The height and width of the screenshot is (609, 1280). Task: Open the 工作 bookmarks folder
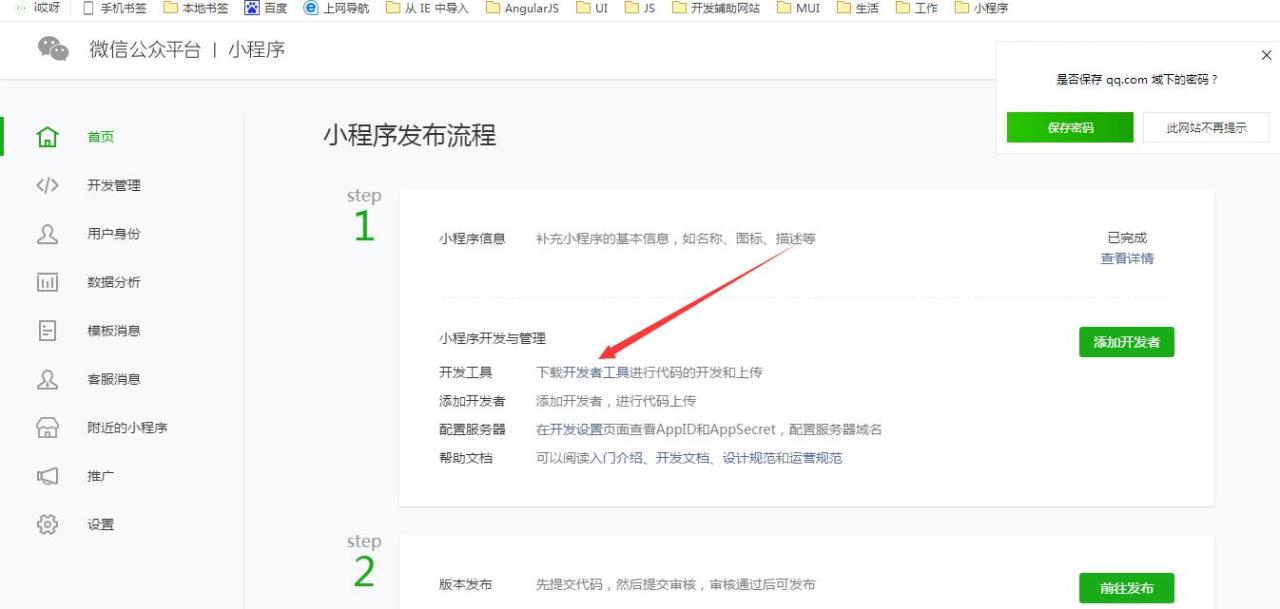point(917,8)
